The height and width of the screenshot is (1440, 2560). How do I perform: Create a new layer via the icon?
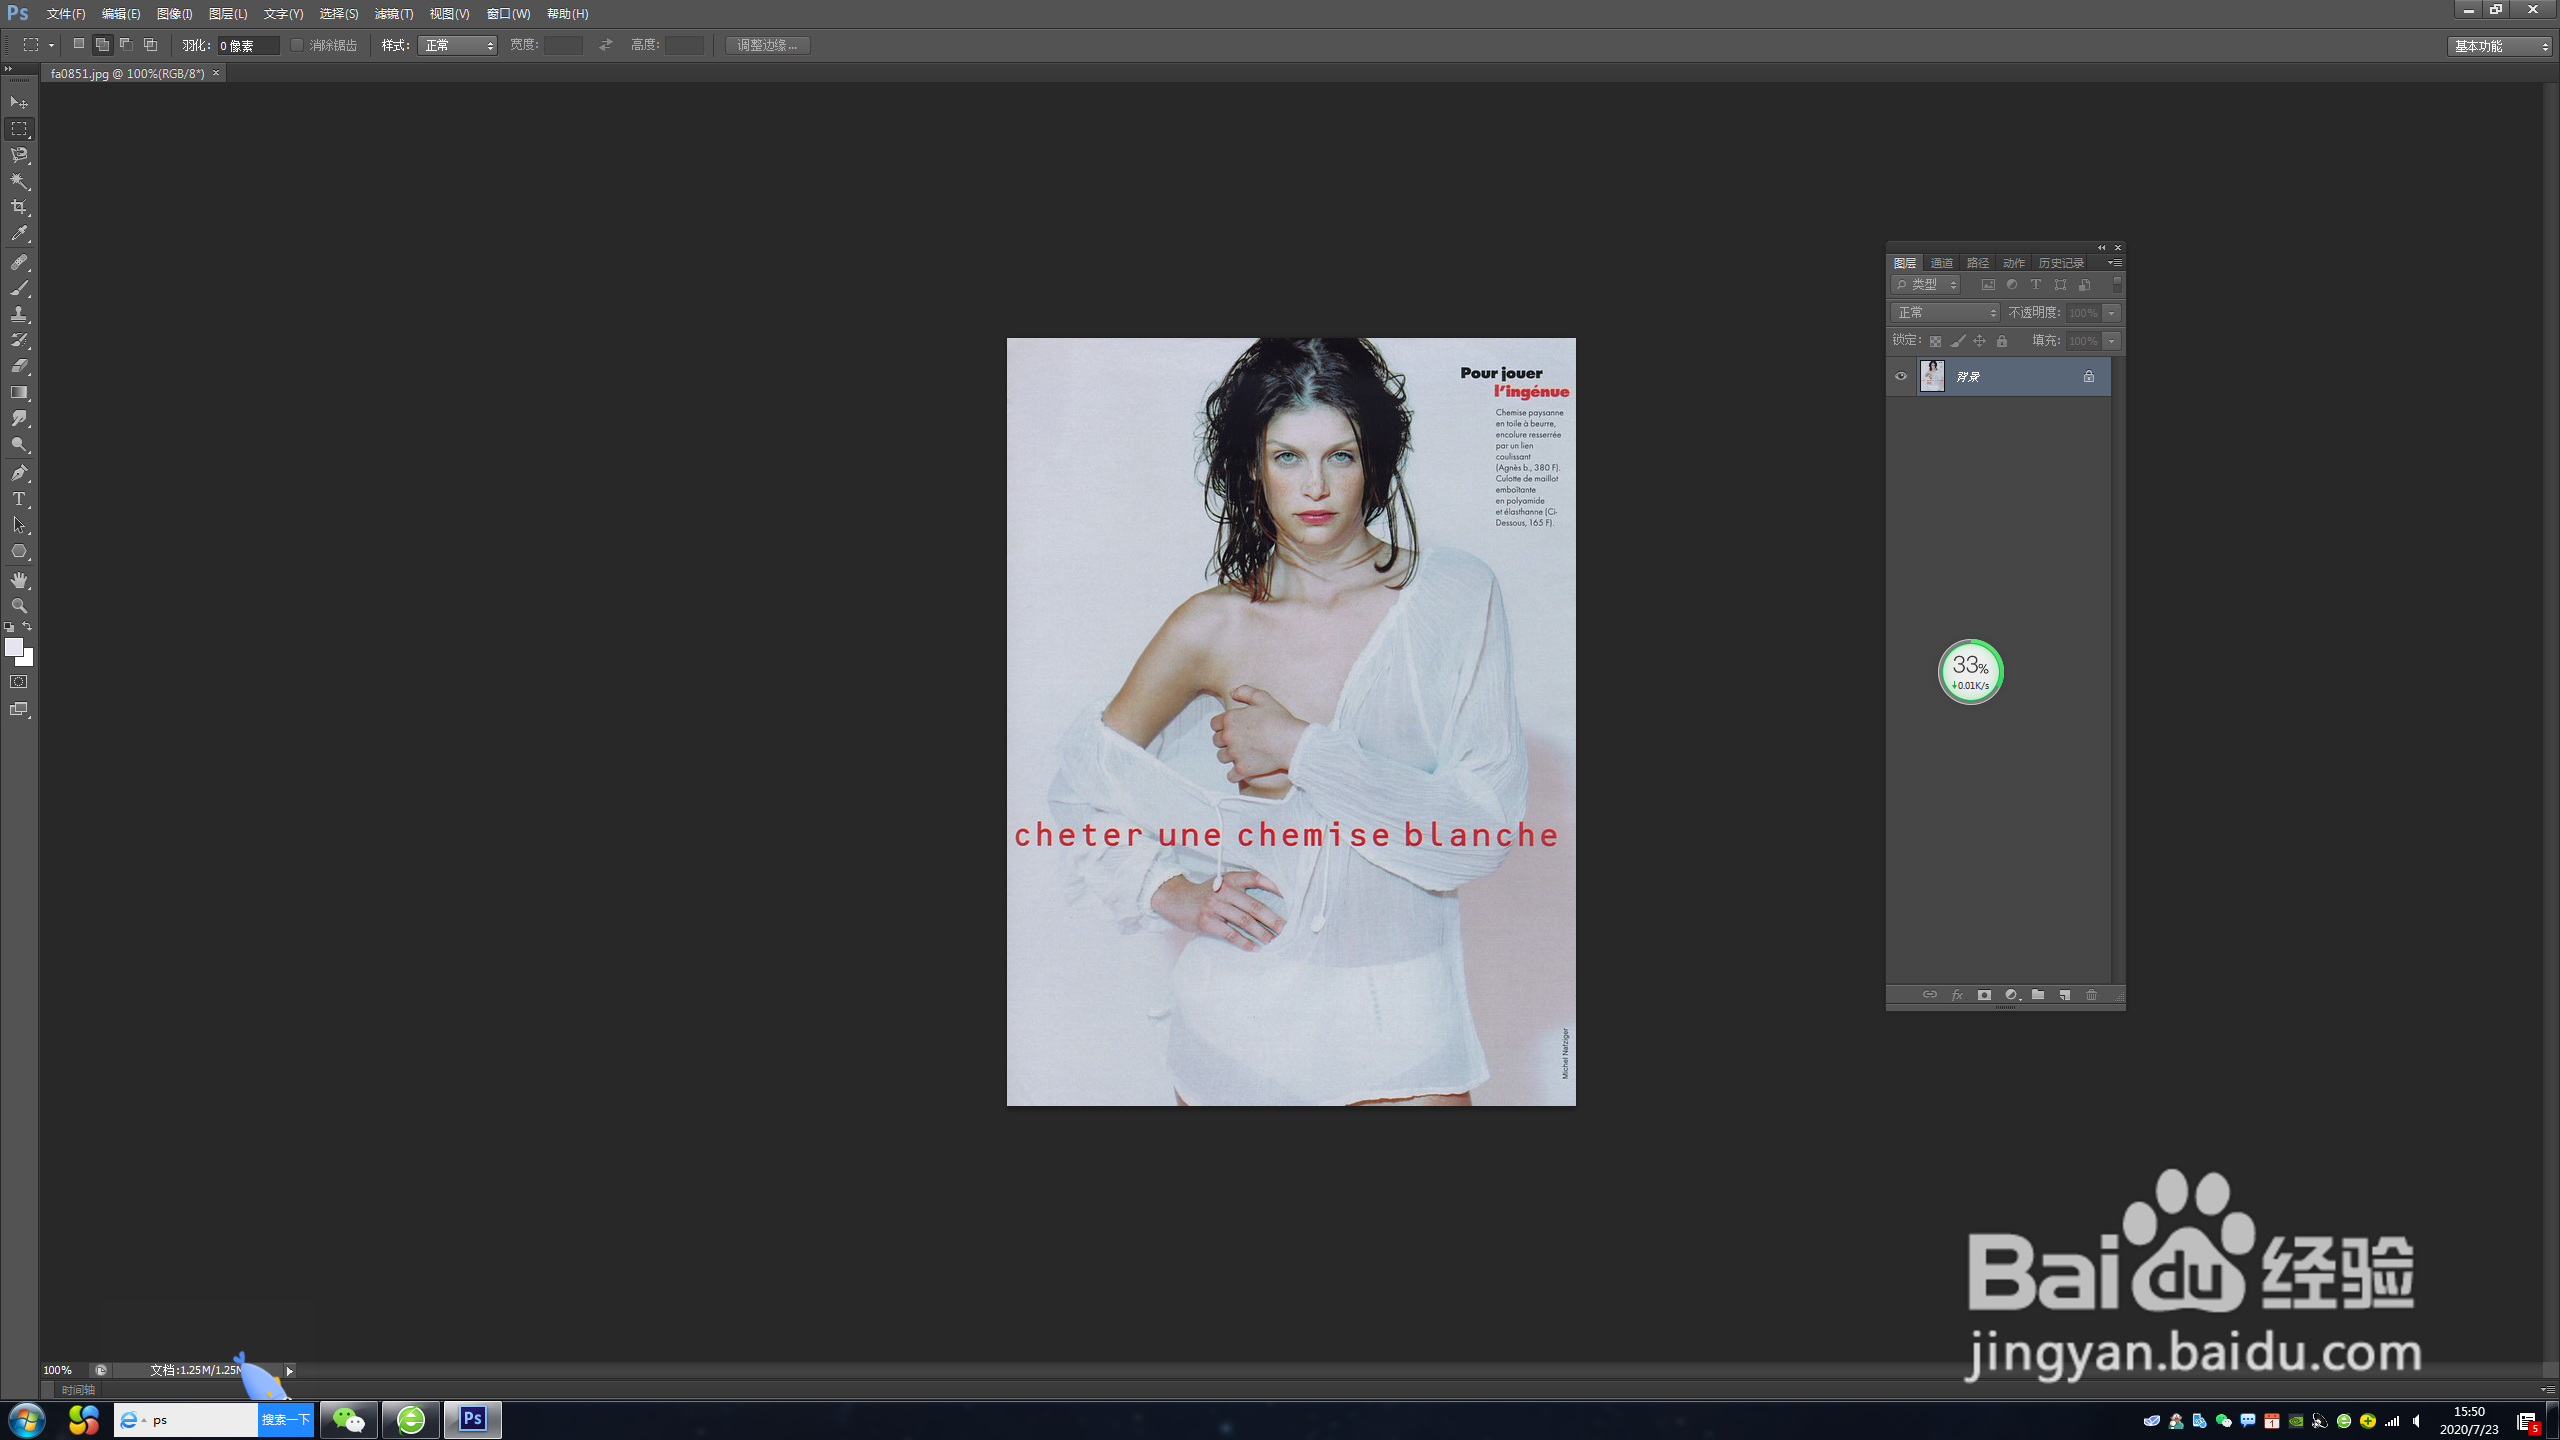point(2064,995)
